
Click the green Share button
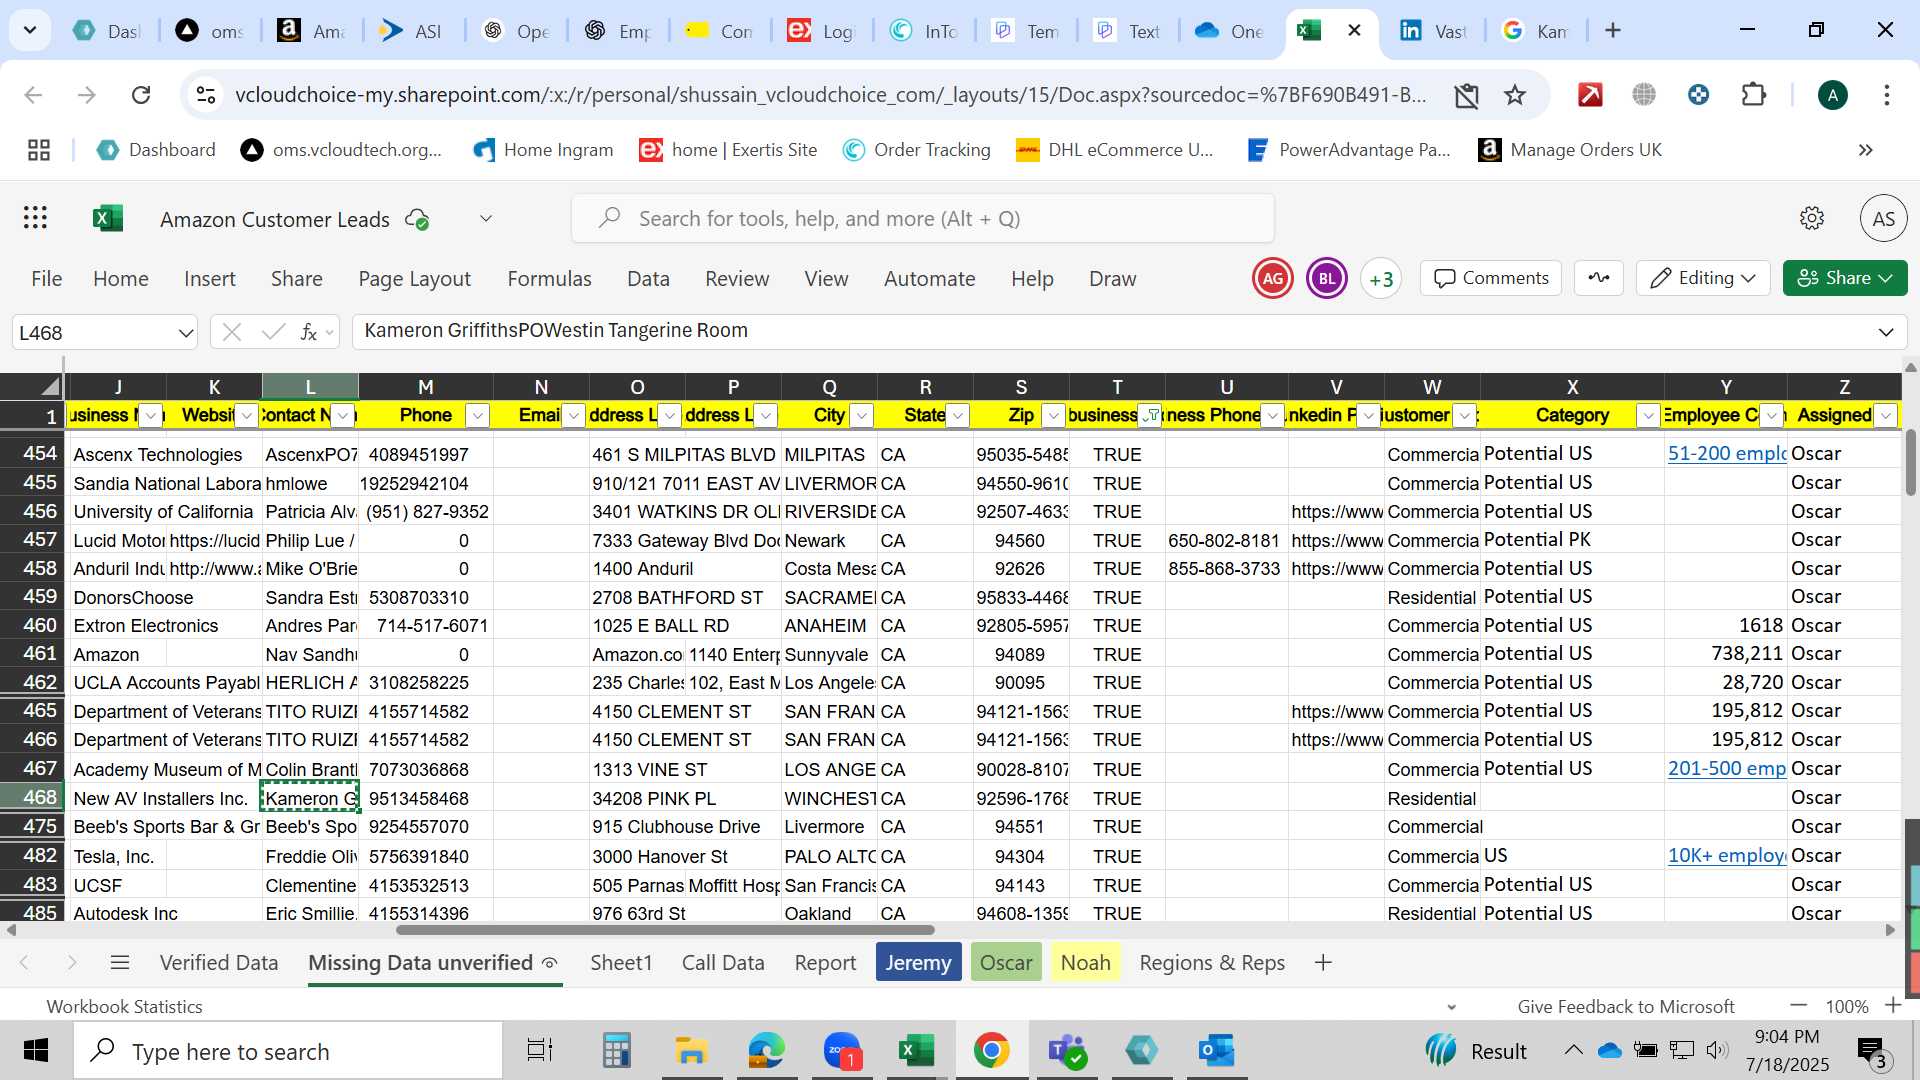coord(1844,278)
